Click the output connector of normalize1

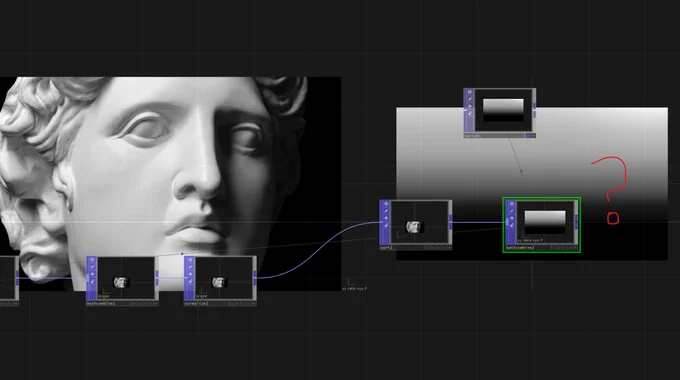(x=255, y=278)
